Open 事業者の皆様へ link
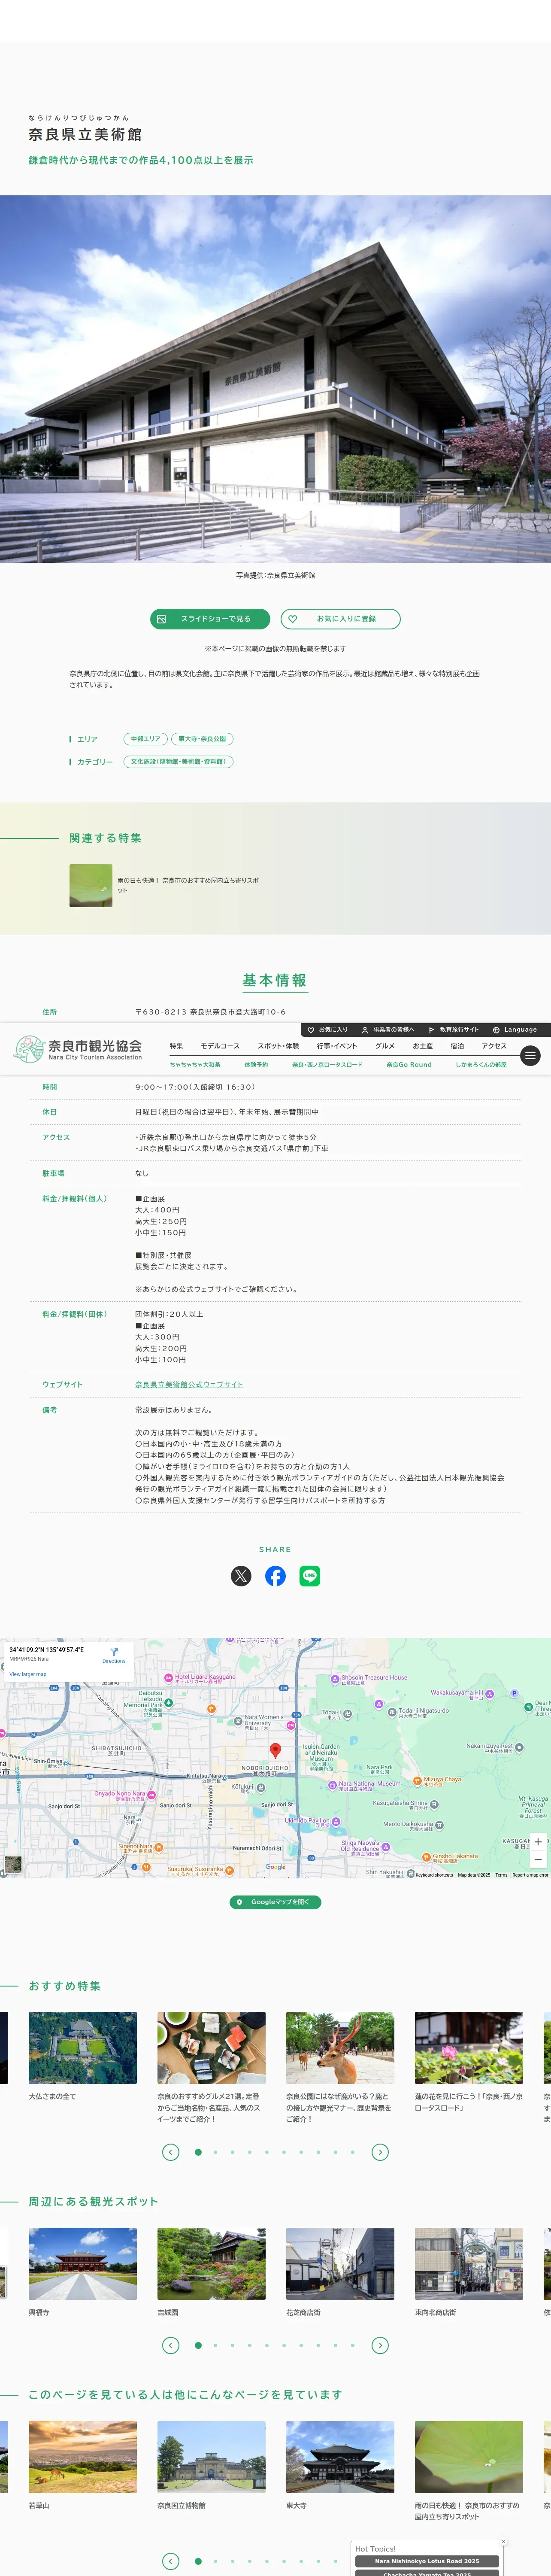This screenshot has height=2576, width=551. pyautogui.click(x=388, y=1029)
